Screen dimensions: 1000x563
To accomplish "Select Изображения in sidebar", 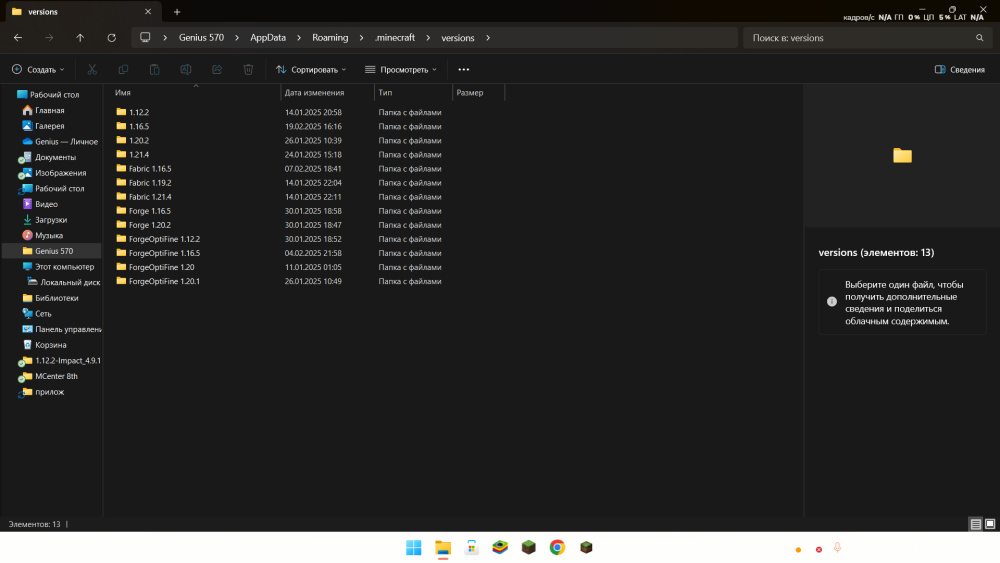I will click(60, 173).
